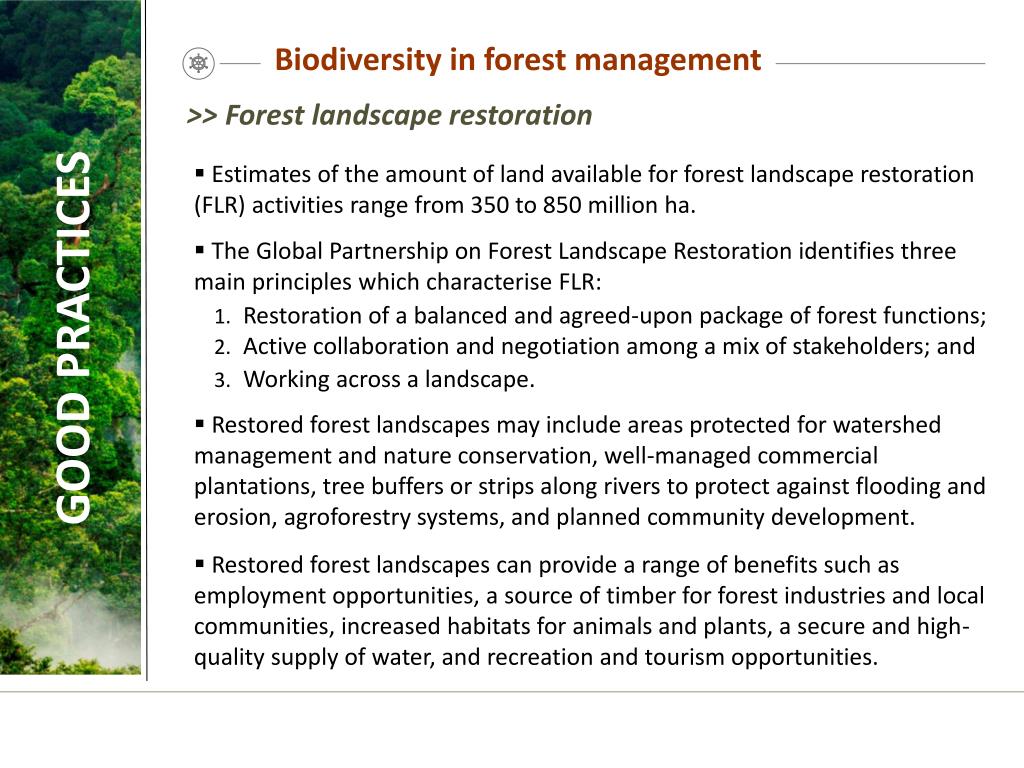Click list item 3 "Working across a landscape."

375,379
